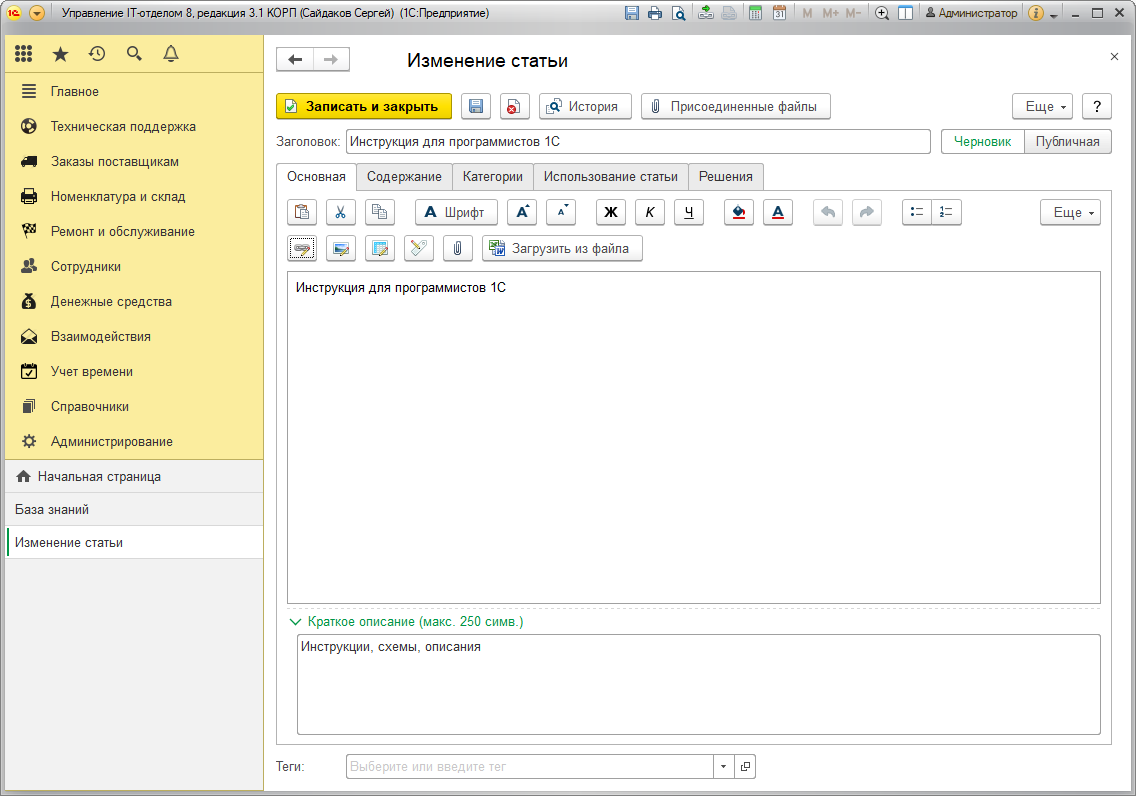Expand editor toolbar Еще dropdown

[1071, 212]
